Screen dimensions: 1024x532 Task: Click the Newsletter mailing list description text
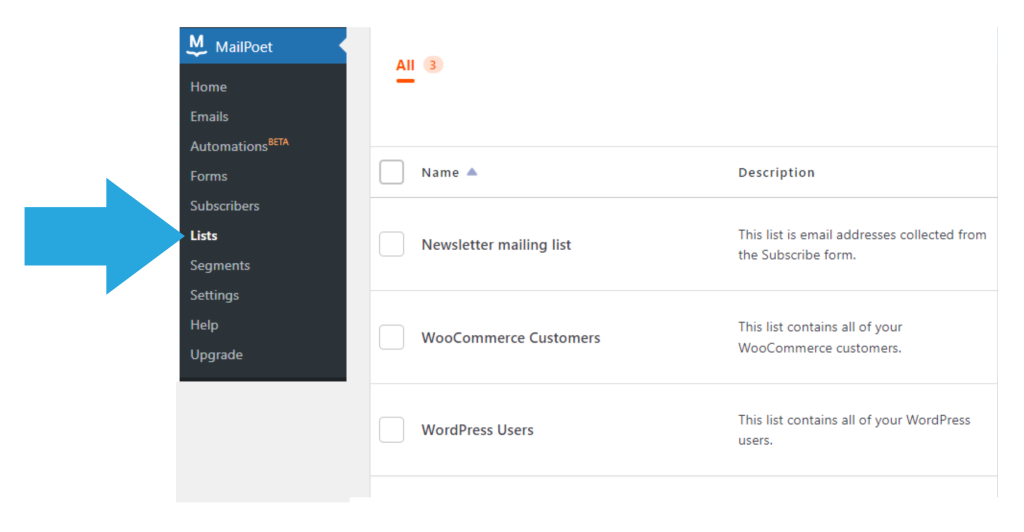pos(862,245)
